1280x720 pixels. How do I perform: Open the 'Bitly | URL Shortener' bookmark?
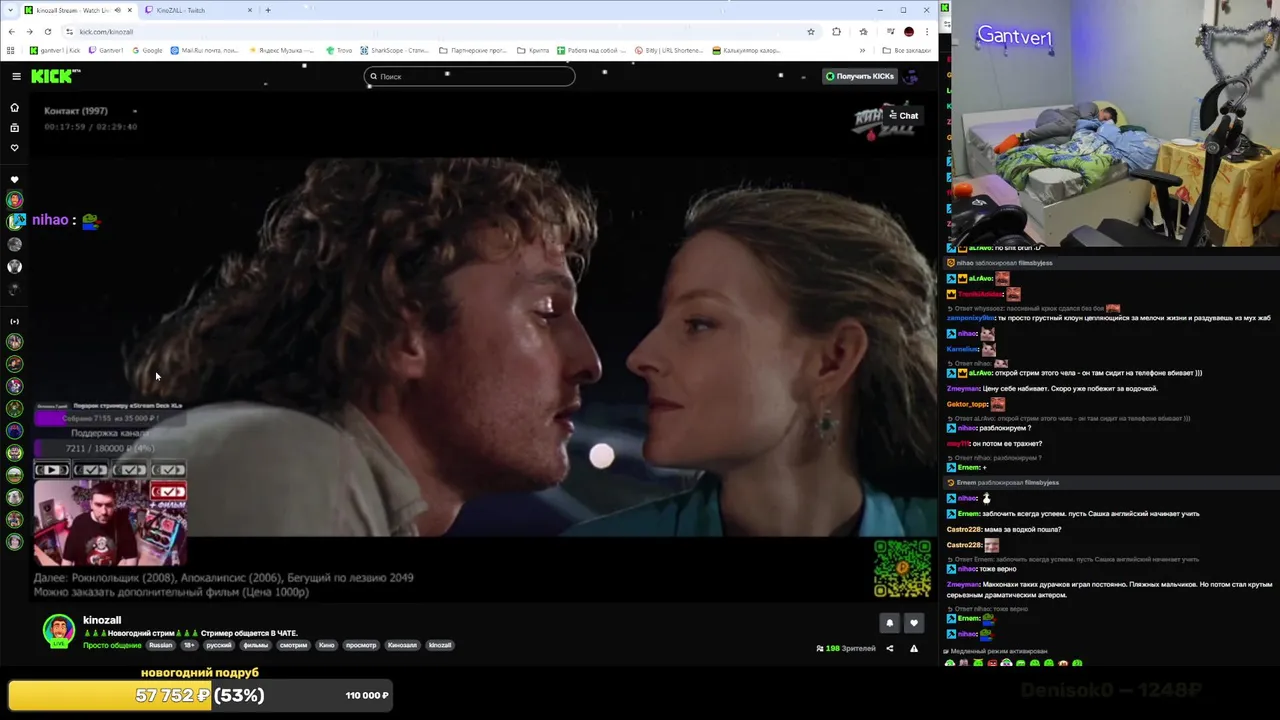click(x=670, y=50)
